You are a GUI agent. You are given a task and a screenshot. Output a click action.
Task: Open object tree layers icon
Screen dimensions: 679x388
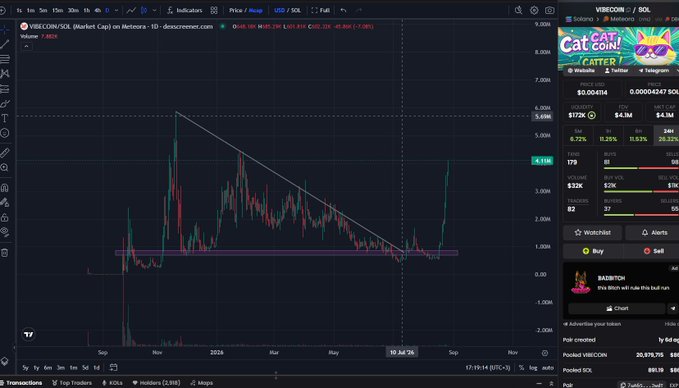5,361
